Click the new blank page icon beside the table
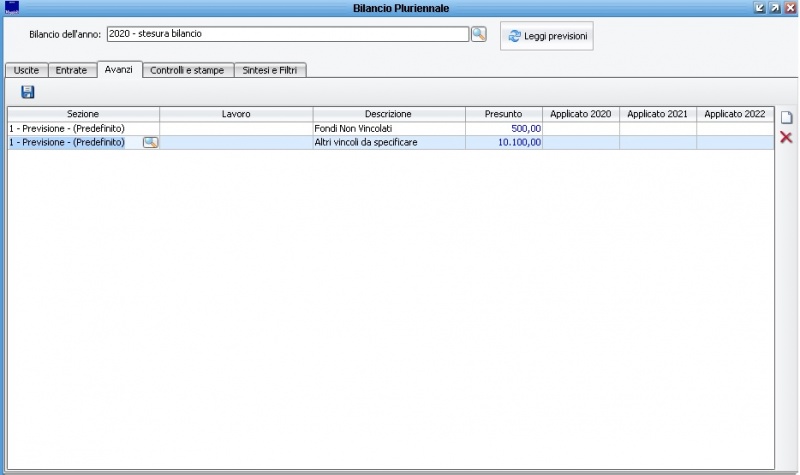 tap(786, 117)
